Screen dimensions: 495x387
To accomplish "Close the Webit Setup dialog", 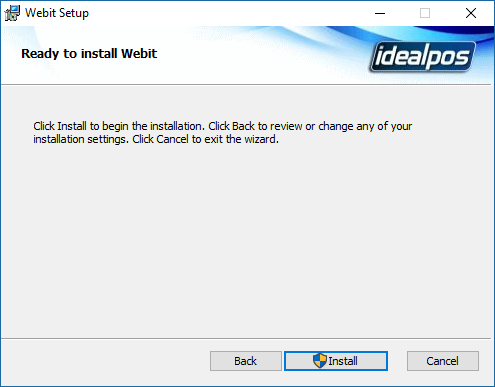I will [x=471, y=13].
